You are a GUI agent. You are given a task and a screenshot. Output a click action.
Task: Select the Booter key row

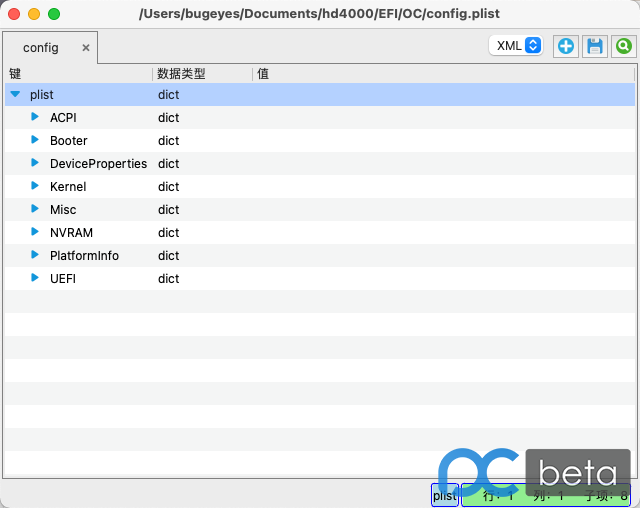(320, 140)
